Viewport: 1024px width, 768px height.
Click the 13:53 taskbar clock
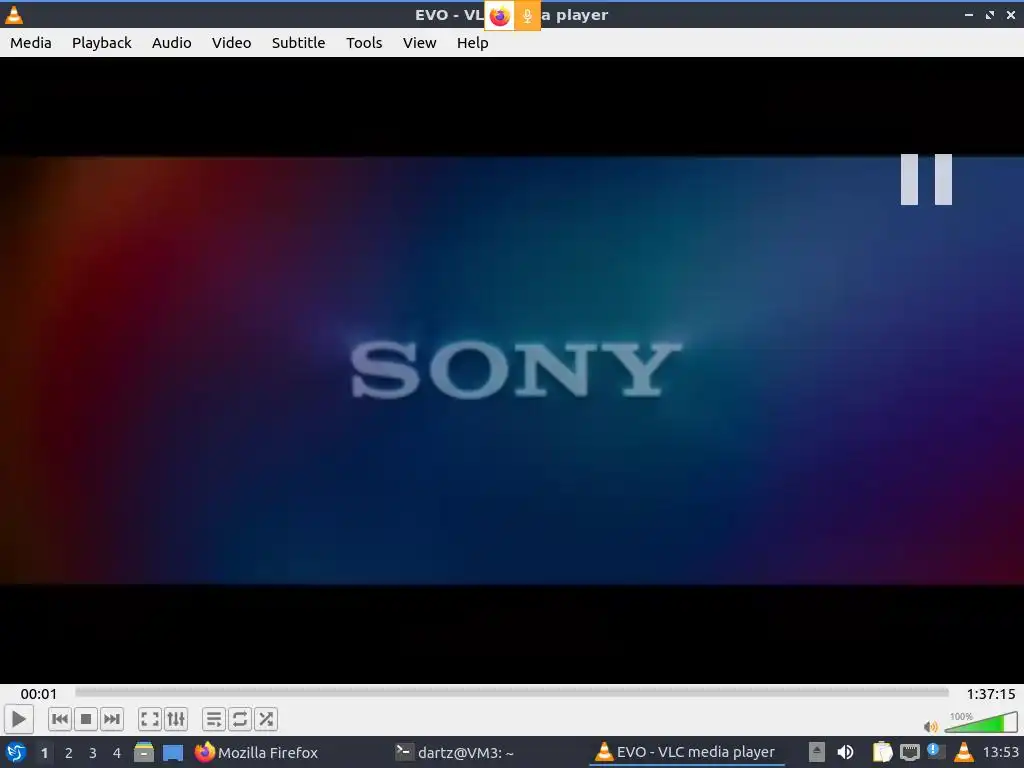point(1000,753)
